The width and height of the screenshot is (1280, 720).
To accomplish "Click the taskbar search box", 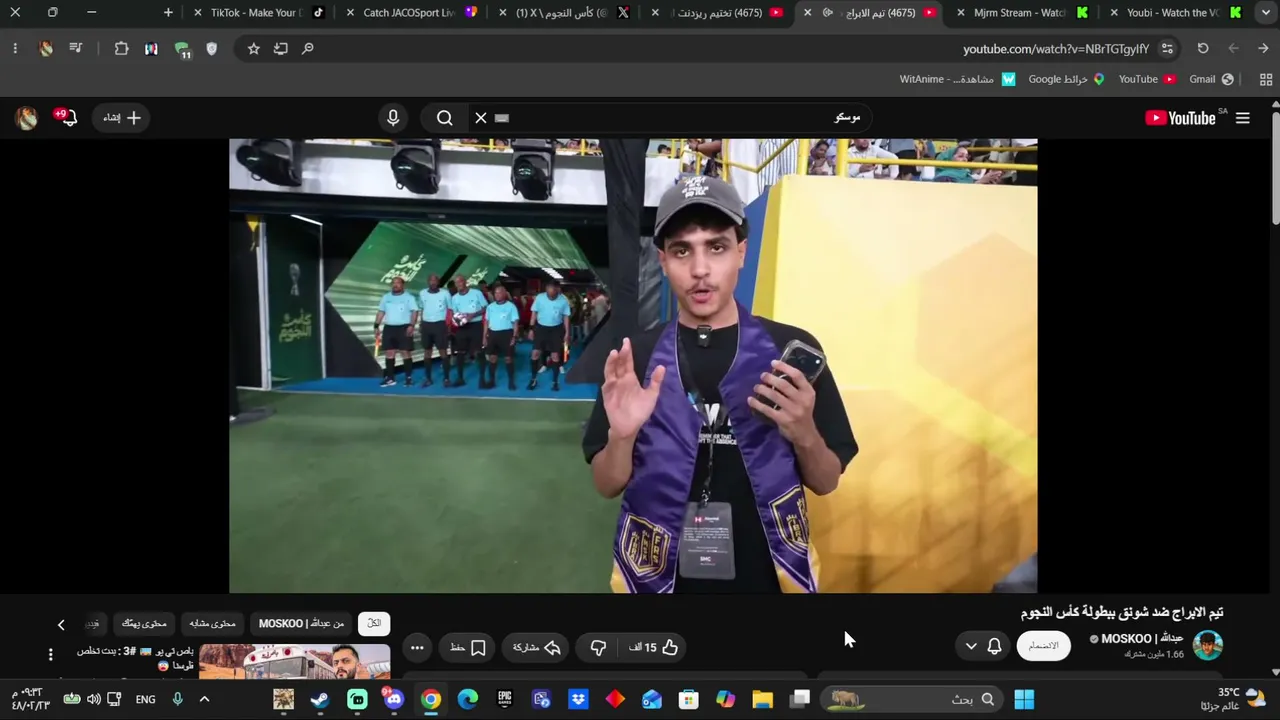I will click(912, 699).
